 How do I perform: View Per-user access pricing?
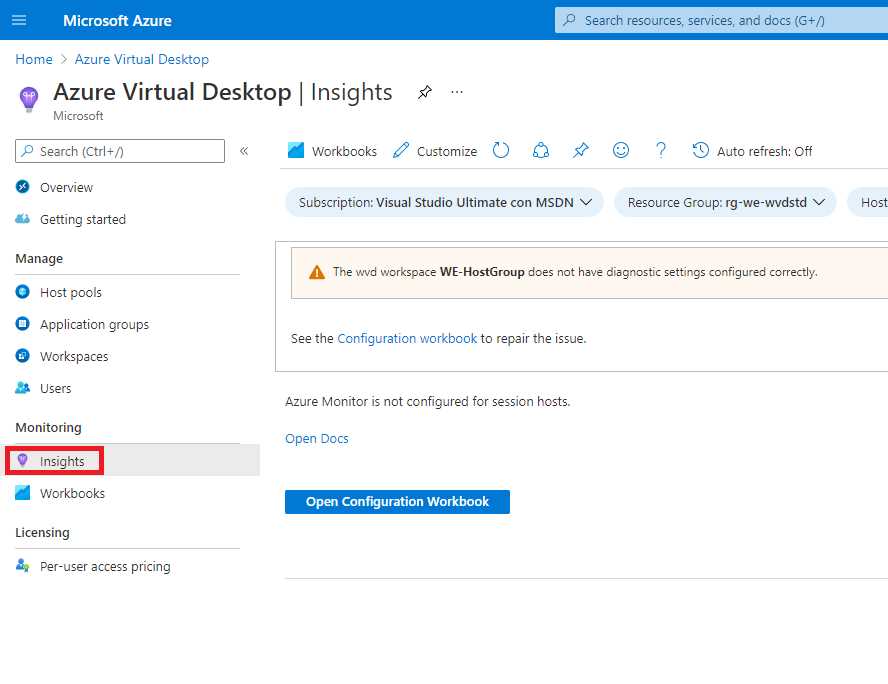104,565
